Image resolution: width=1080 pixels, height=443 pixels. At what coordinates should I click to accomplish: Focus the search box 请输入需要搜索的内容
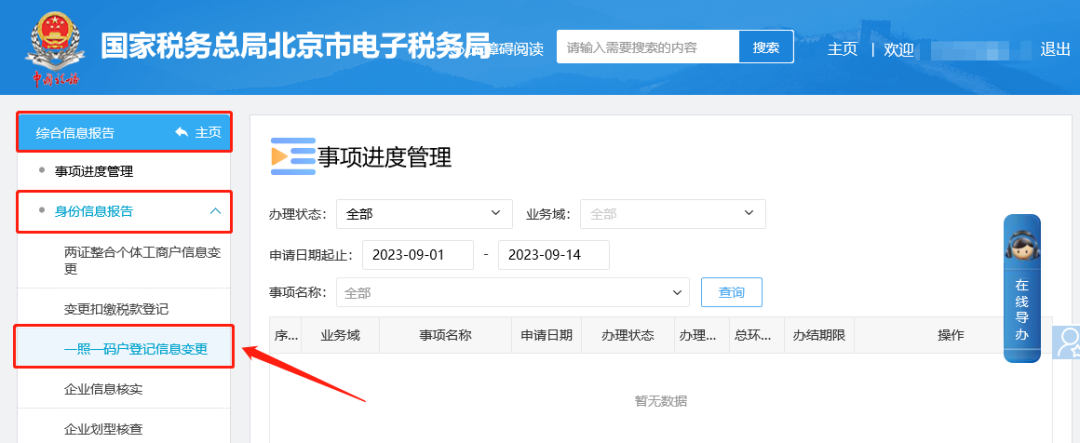647,47
